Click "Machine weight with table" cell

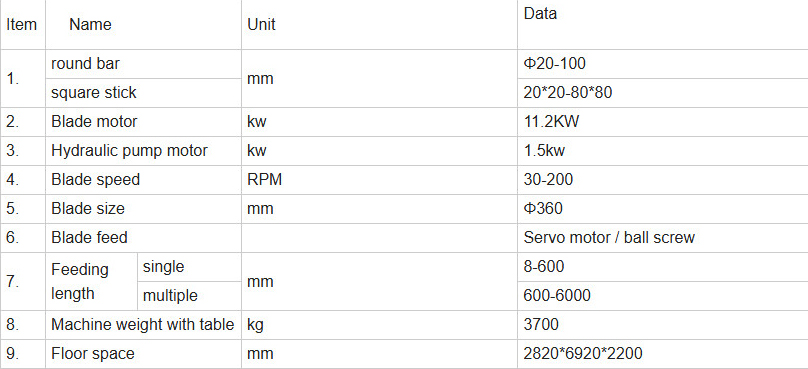[143, 325]
